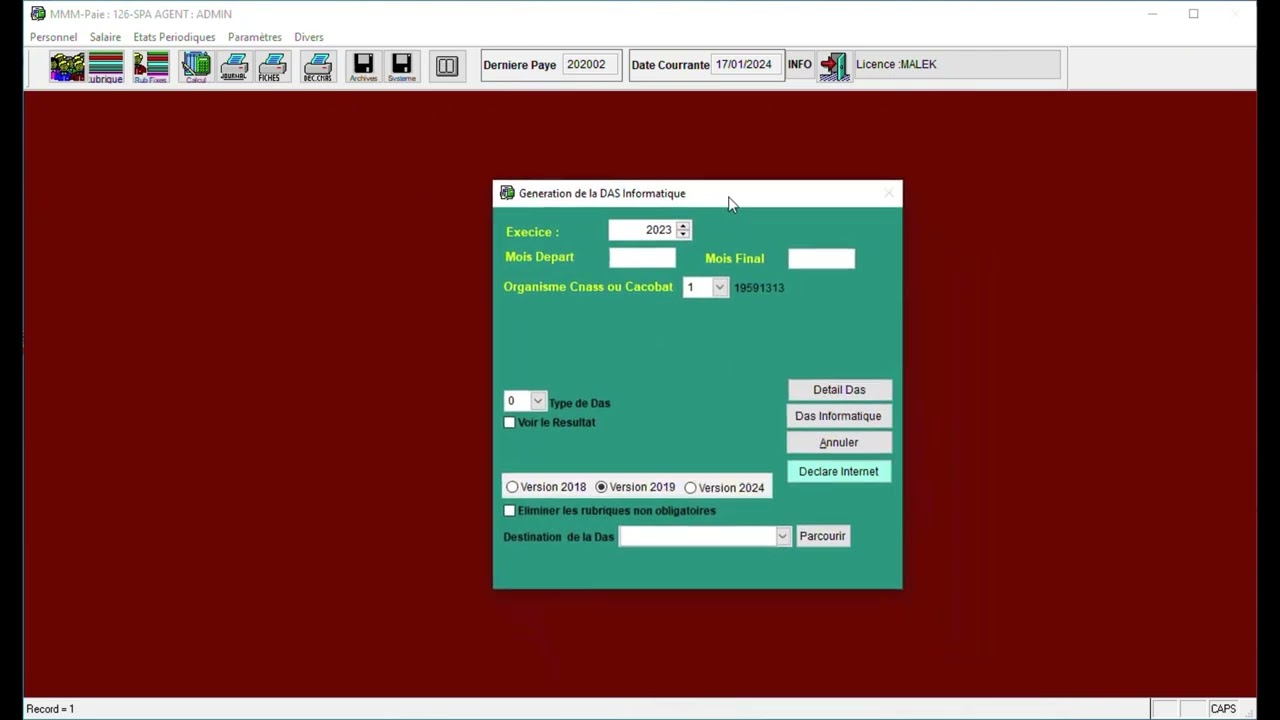The height and width of the screenshot is (720, 1280).
Task: Open the Paramètres menu
Action: click(x=255, y=37)
